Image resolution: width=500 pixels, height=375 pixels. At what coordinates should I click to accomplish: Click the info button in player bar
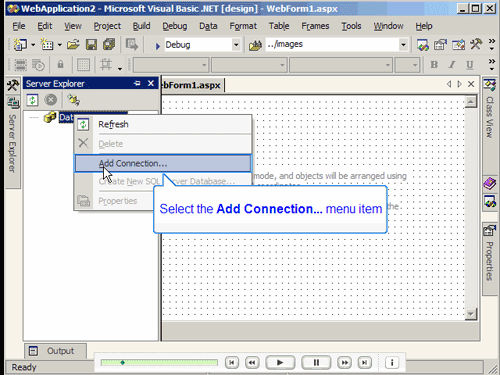(392, 362)
